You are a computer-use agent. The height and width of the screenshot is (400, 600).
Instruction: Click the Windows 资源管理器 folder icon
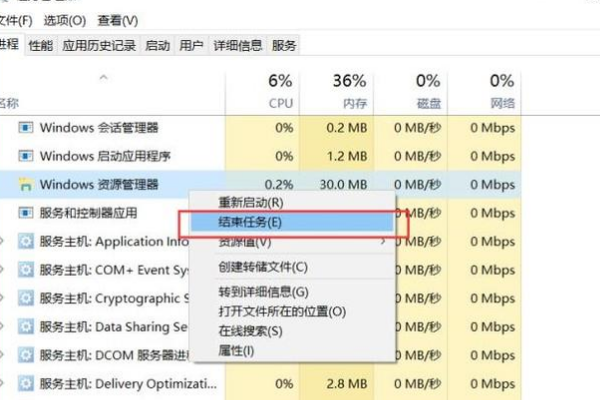[x=27, y=184]
